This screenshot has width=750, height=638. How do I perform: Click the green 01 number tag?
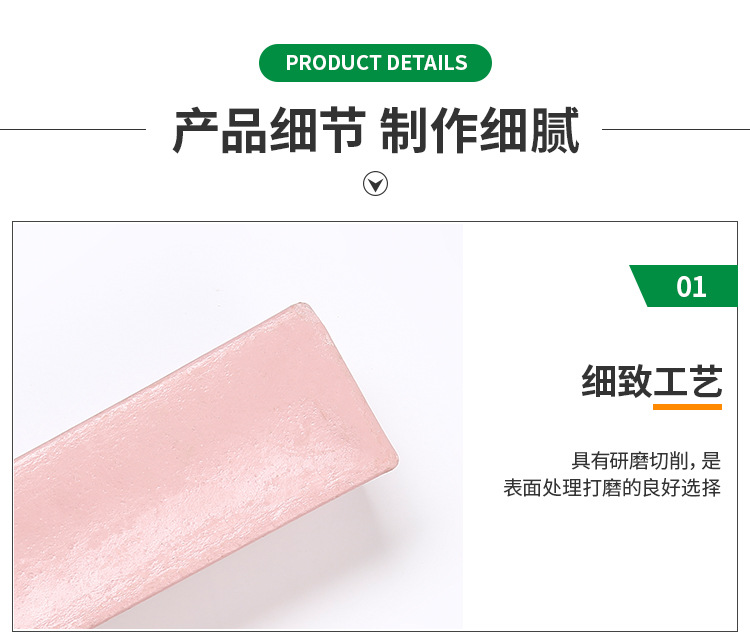click(684, 286)
